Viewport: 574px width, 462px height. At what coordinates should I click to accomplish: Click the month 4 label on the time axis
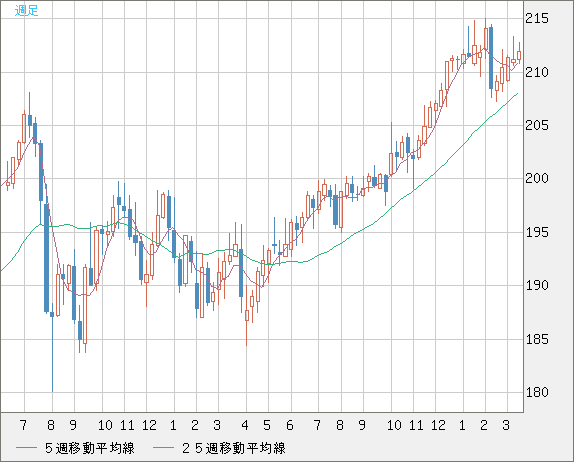pyautogui.click(x=245, y=425)
